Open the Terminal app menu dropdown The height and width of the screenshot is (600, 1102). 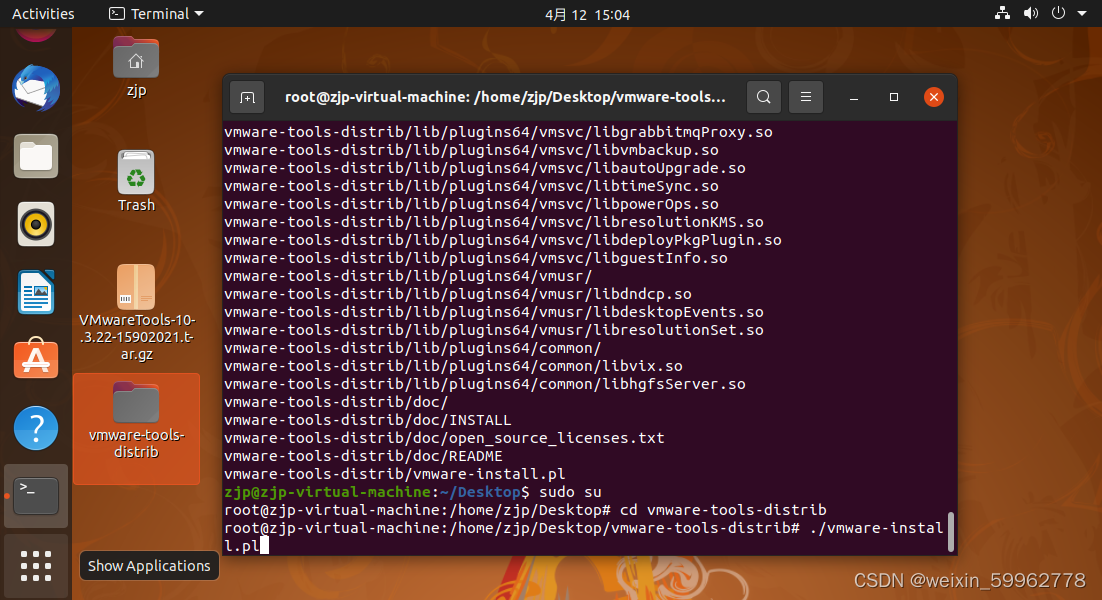[156, 13]
